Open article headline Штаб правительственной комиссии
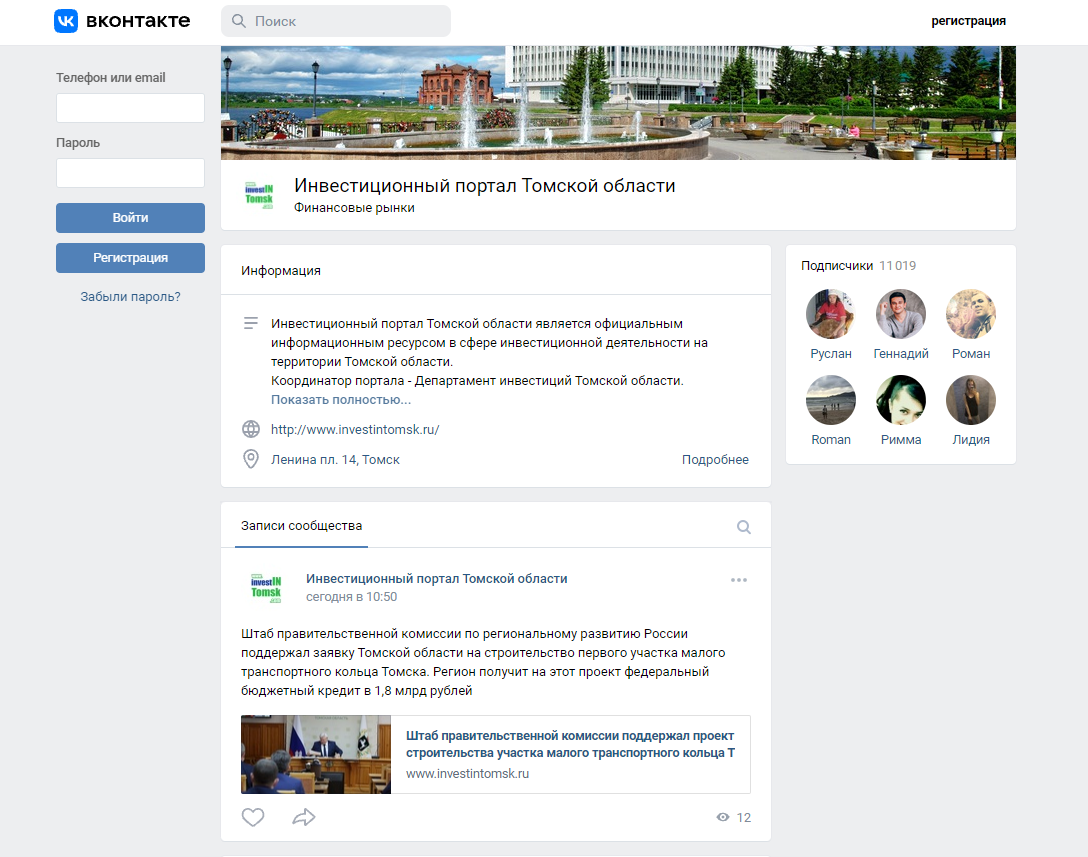 570,744
